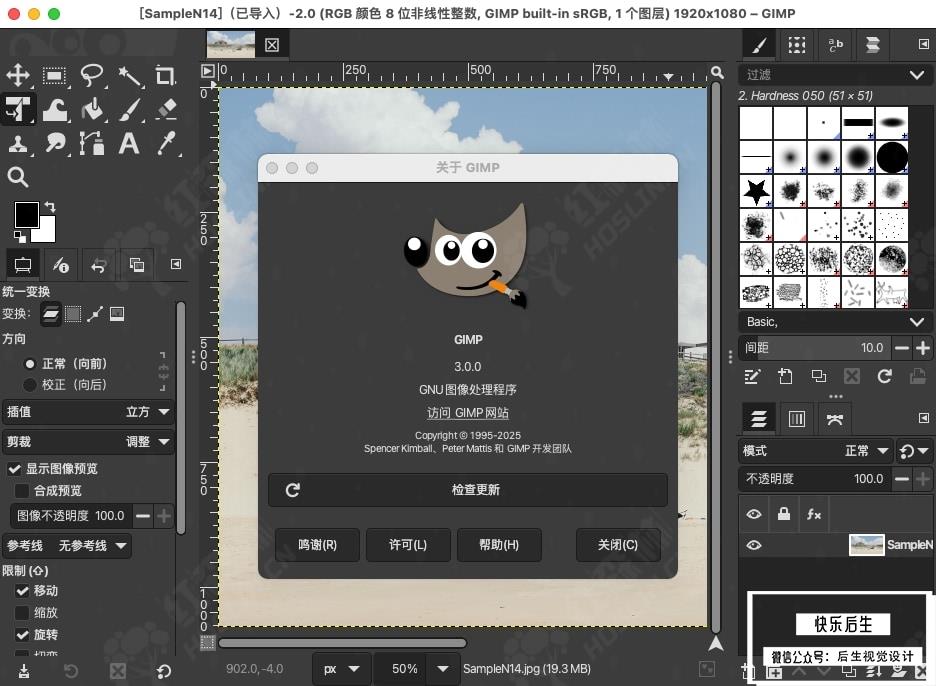Screen dimensions: 936x686
Task: Select the Paintbrush tool
Action: (129, 110)
